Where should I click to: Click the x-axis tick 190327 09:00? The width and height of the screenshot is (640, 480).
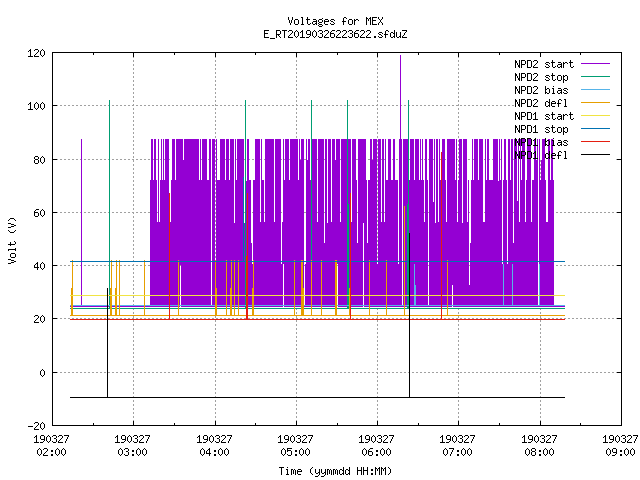[620, 445]
